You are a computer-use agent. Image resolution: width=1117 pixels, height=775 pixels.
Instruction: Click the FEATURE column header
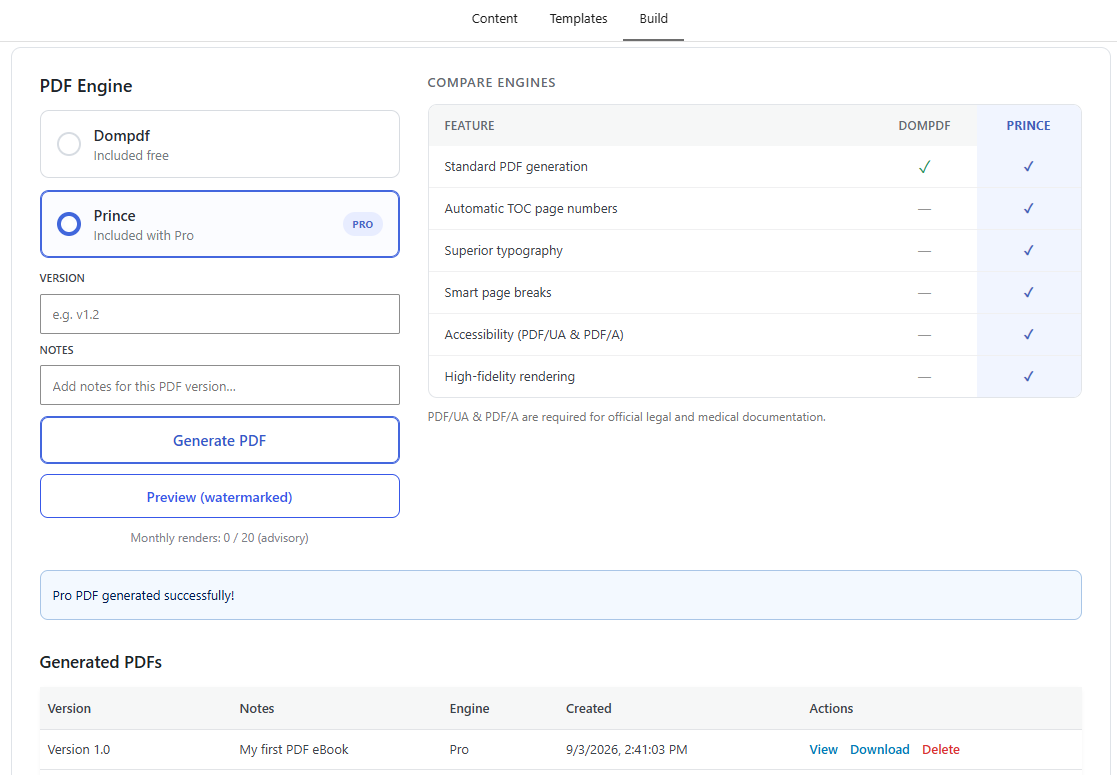click(x=469, y=125)
